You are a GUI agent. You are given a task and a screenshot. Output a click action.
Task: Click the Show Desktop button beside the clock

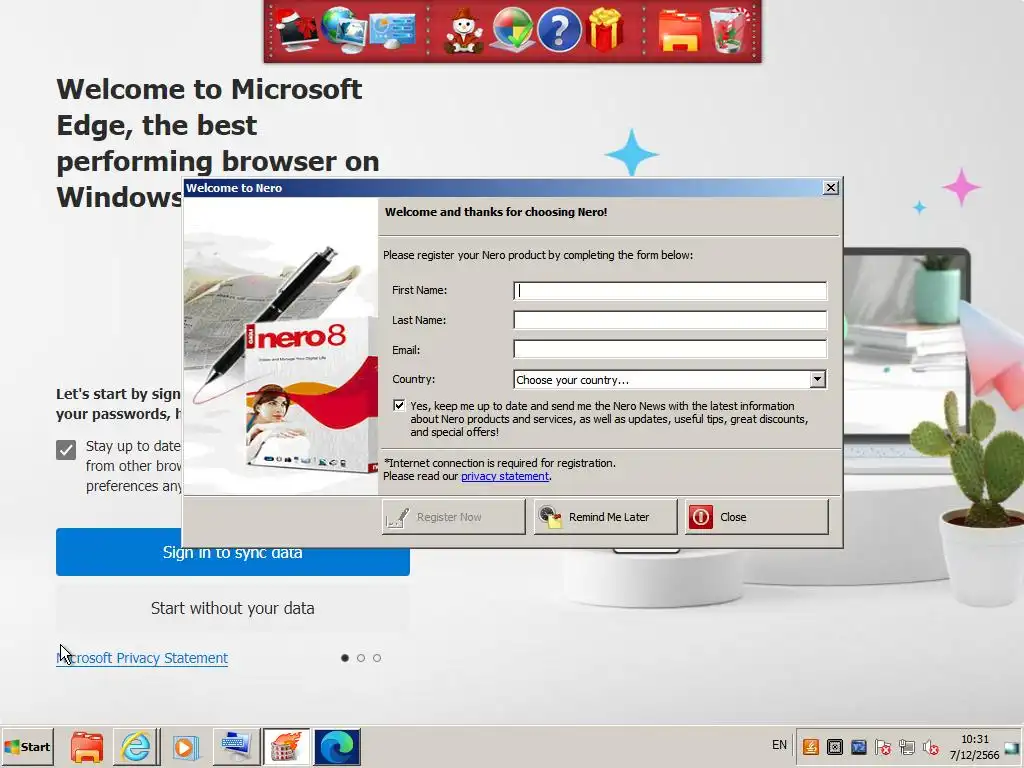[x=1012, y=748]
